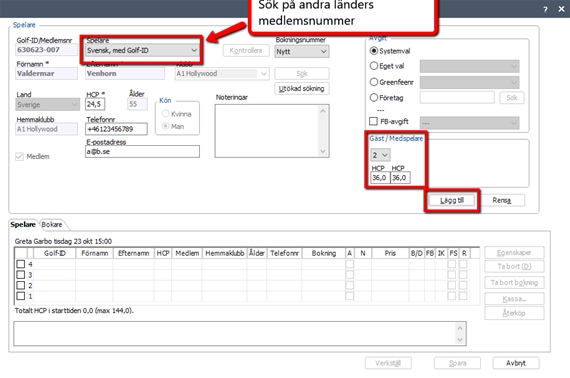Select the Man gender radio button
The image size is (570, 378).
(x=165, y=126)
